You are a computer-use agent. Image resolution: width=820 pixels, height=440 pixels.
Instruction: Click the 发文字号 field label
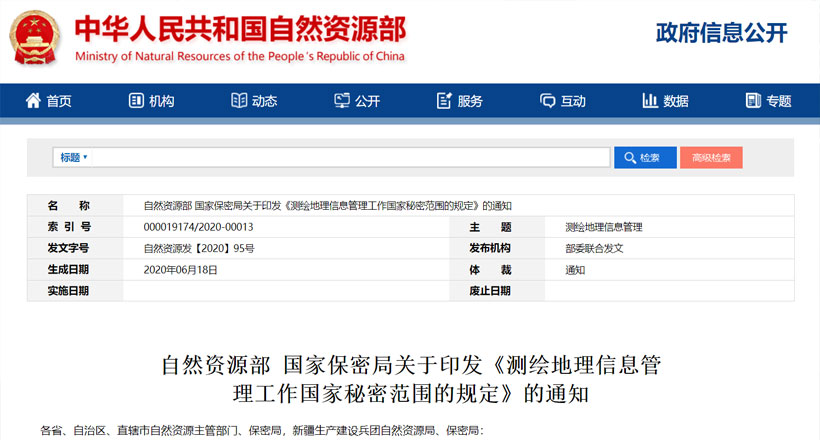[x=68, y=248]
